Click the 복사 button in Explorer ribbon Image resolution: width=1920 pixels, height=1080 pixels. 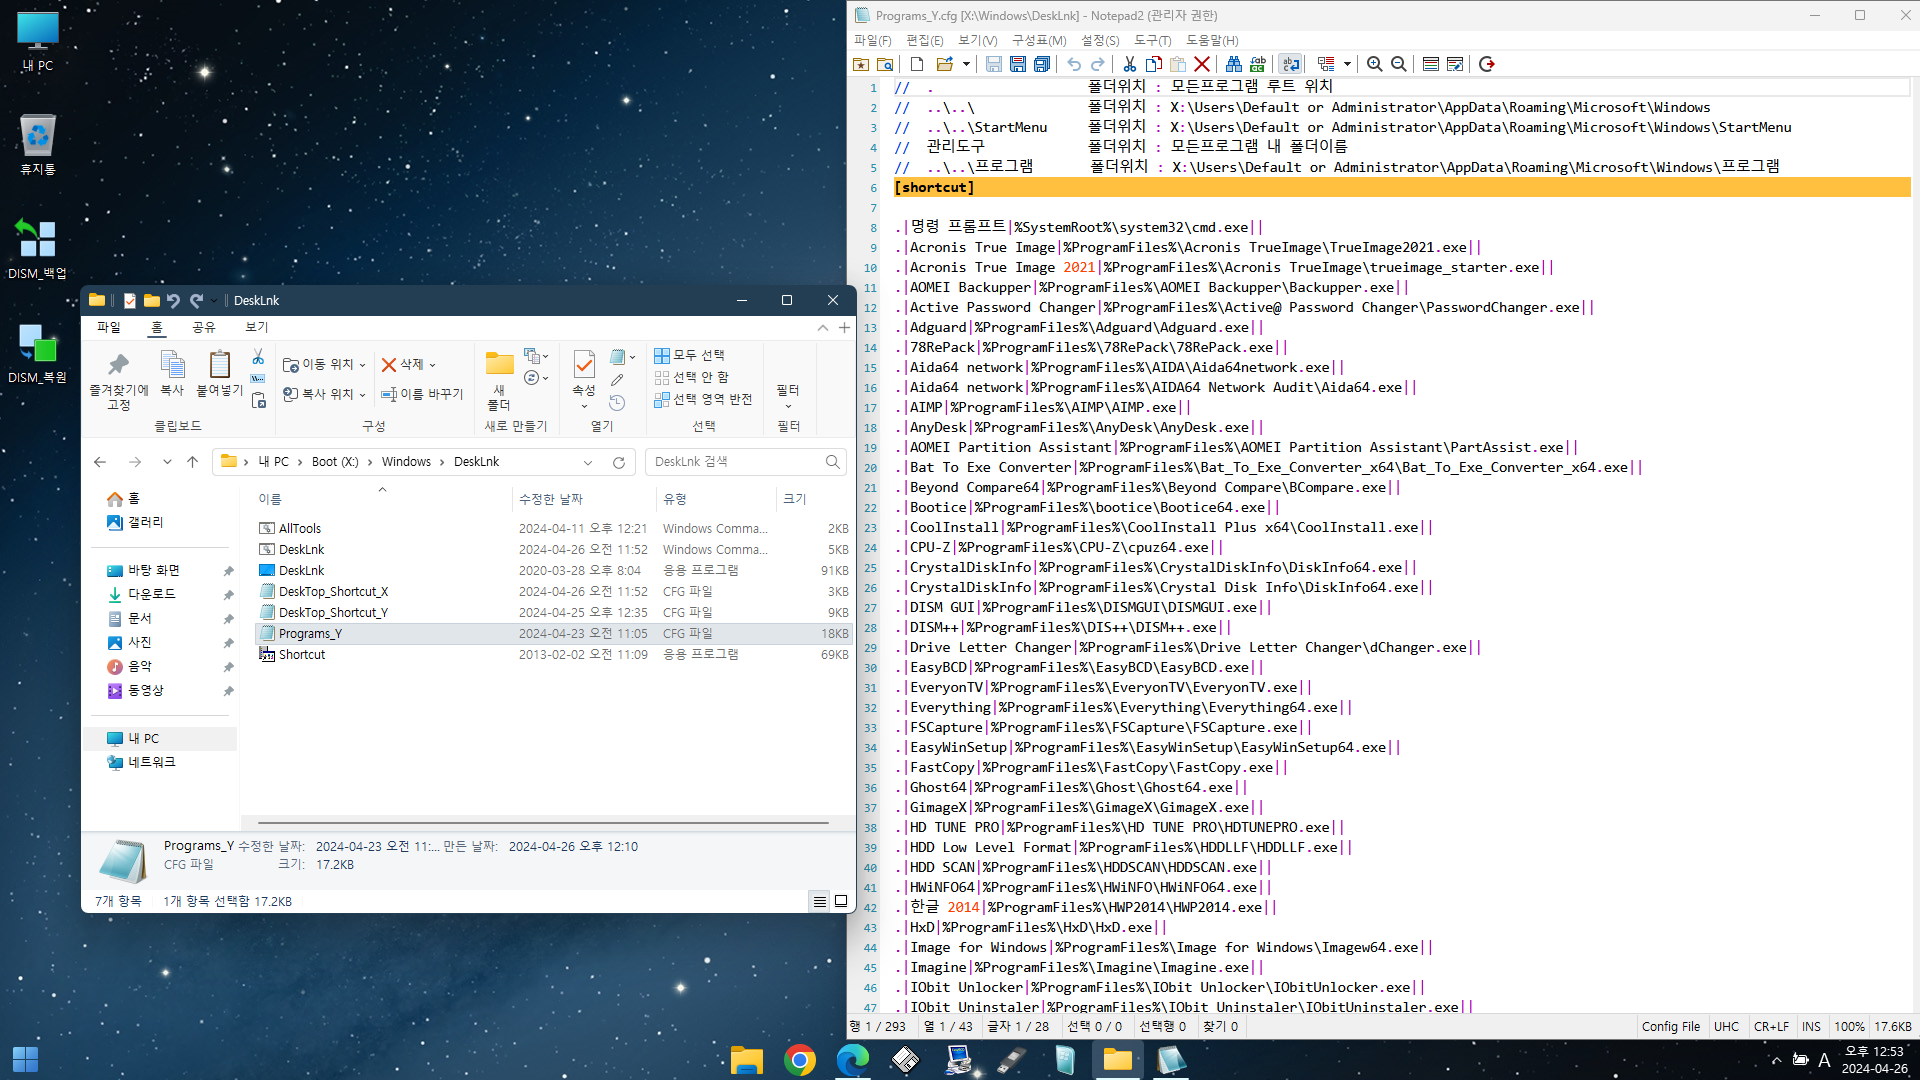[172, 374]
